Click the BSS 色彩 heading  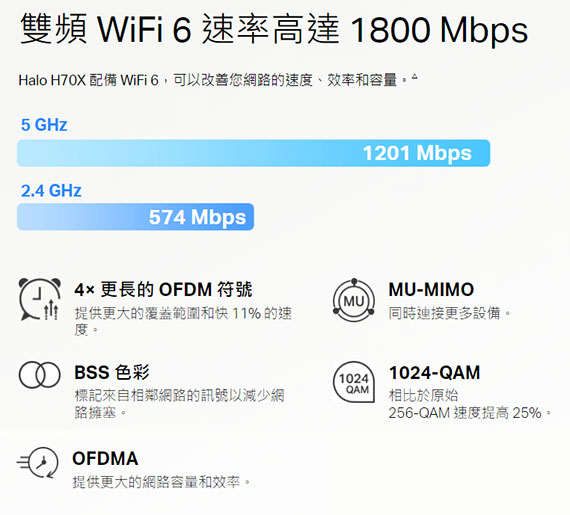click(x=112, y=372)
